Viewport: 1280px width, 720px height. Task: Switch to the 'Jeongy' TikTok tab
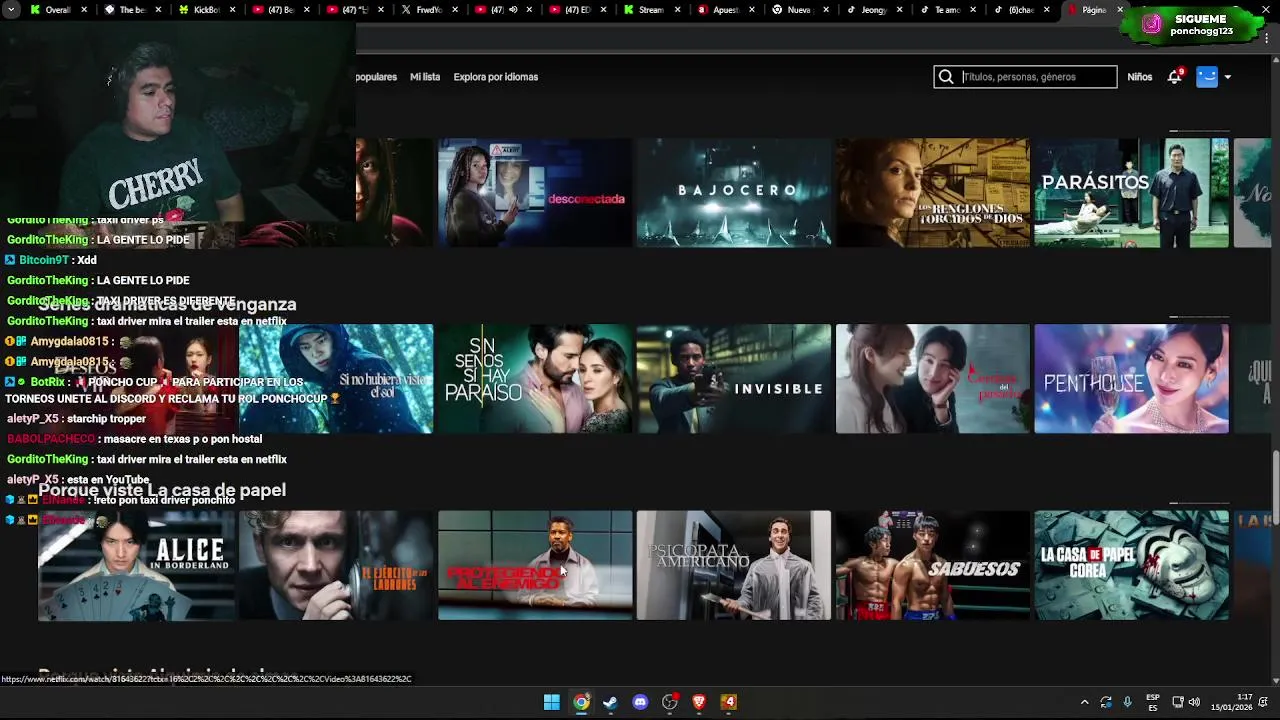click(872, 10)
